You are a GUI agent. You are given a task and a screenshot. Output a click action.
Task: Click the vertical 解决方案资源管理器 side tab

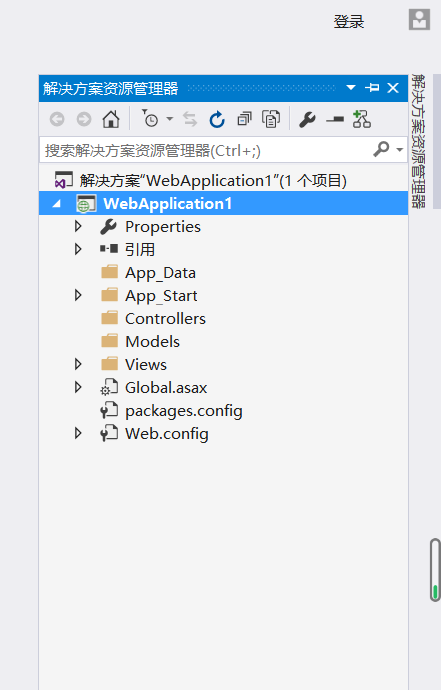(418, 141)
